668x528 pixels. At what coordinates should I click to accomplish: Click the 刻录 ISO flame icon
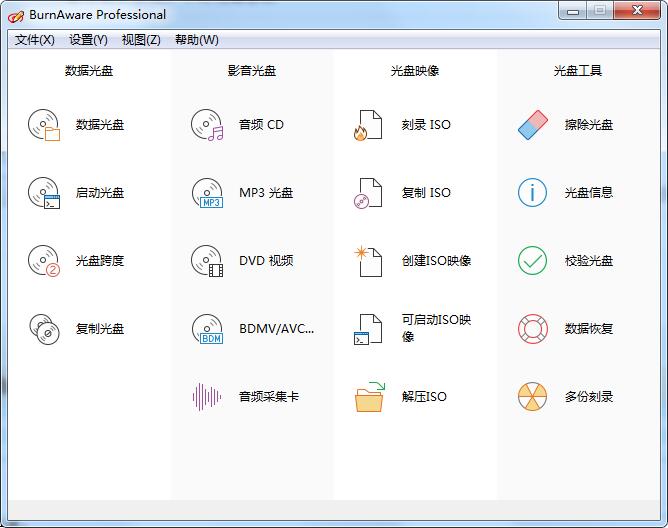click(x=368, y=125)
